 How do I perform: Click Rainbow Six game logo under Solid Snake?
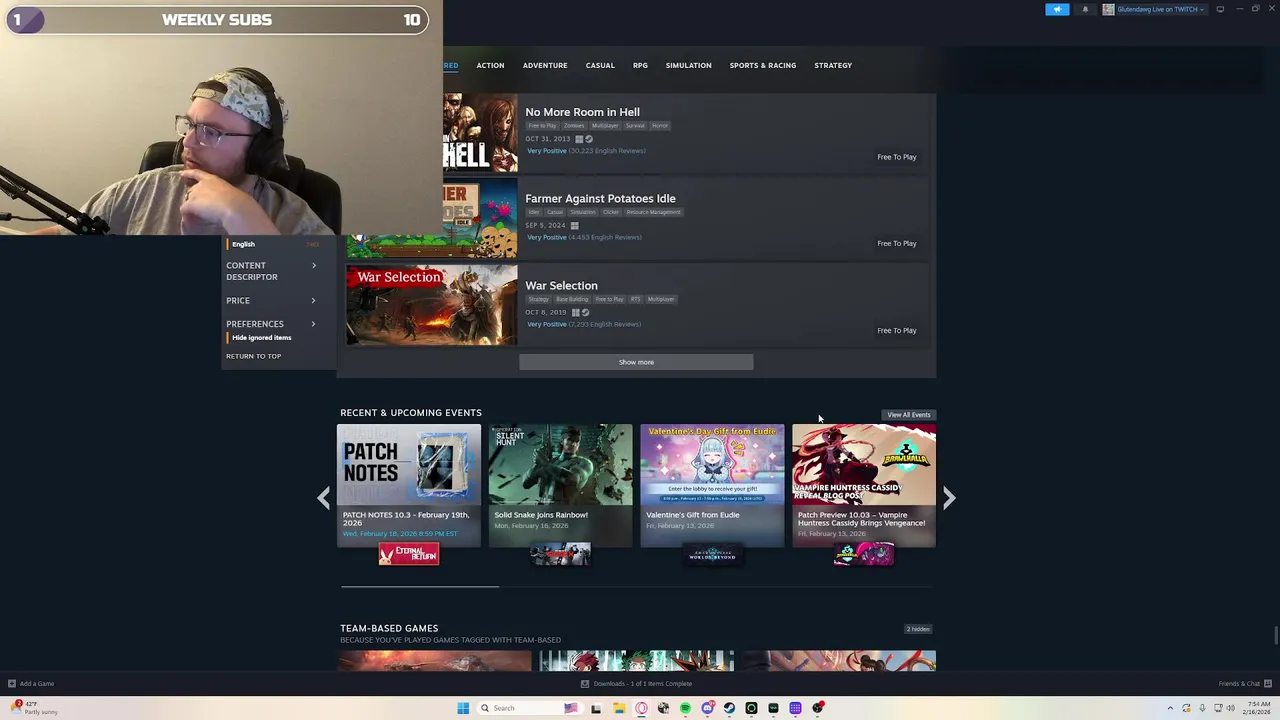point(561,554)
